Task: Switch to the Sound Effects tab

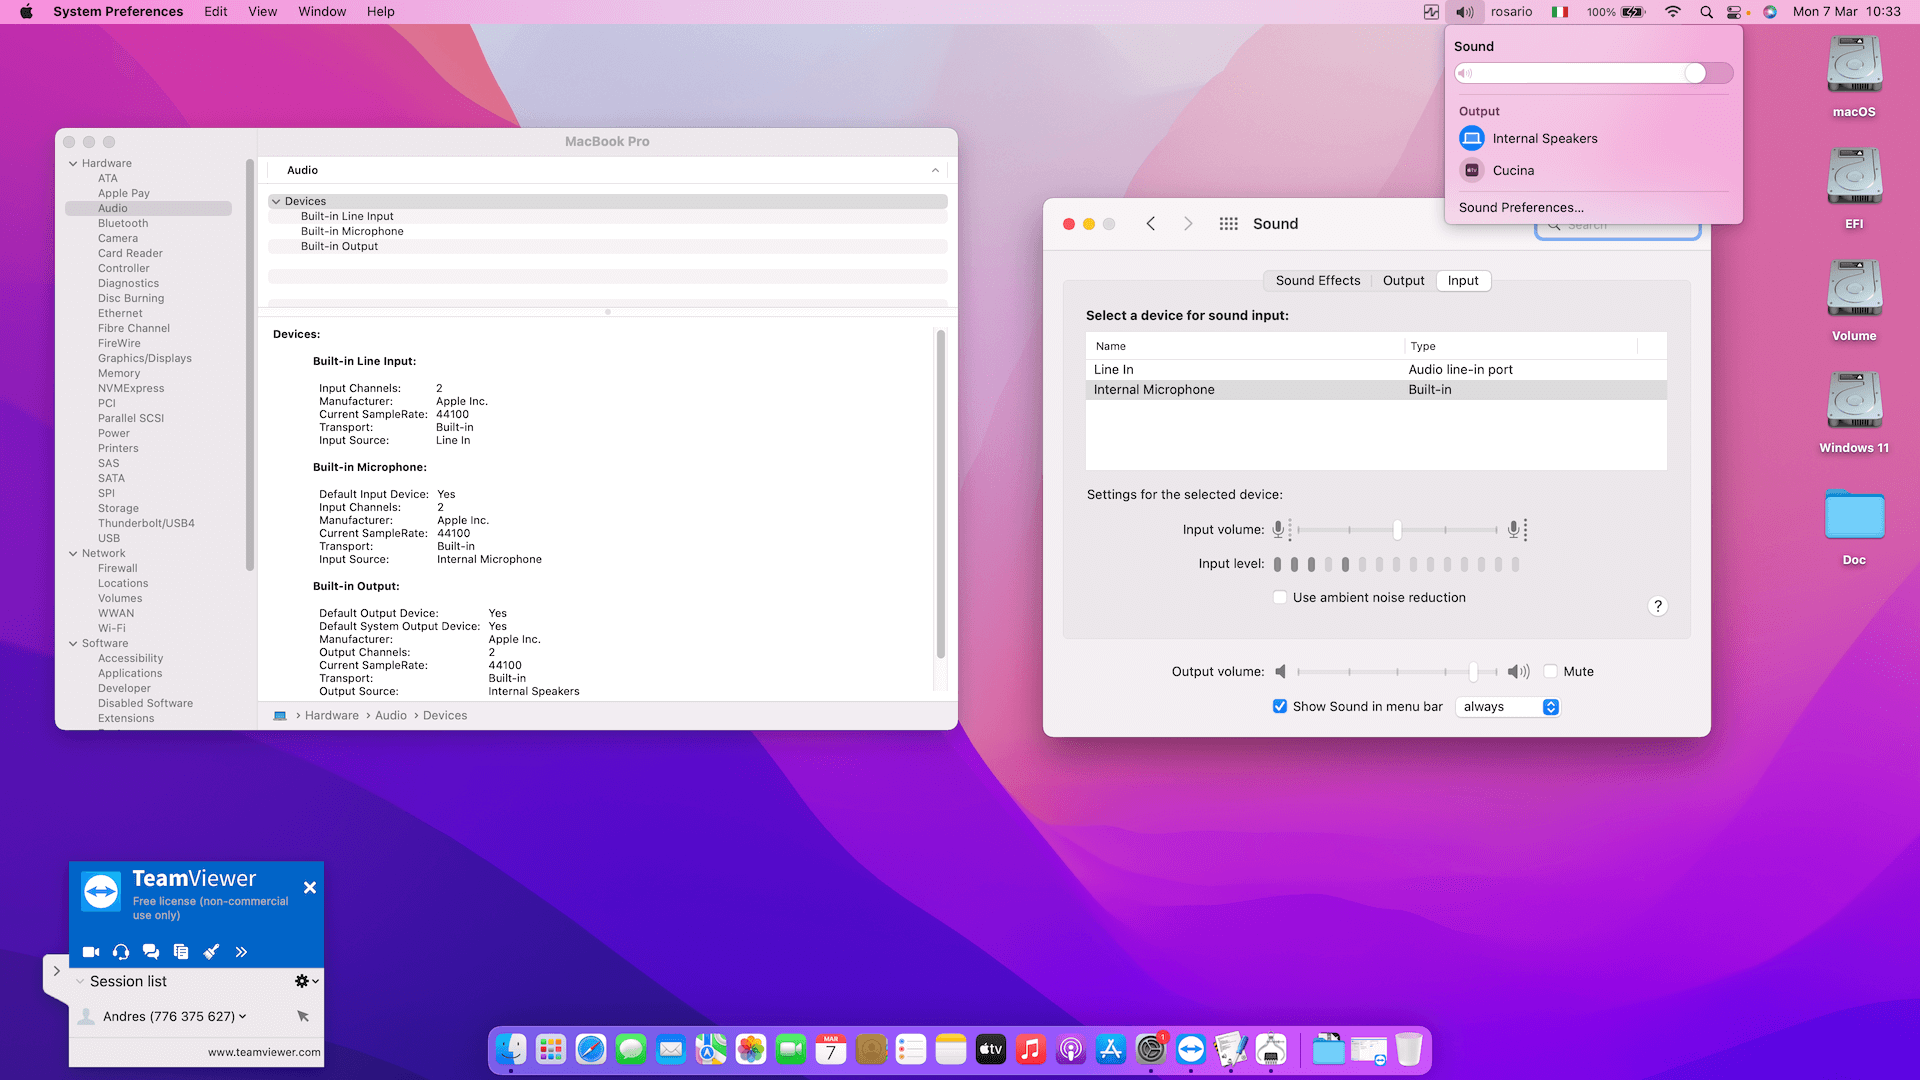Action: (1317, 281)
